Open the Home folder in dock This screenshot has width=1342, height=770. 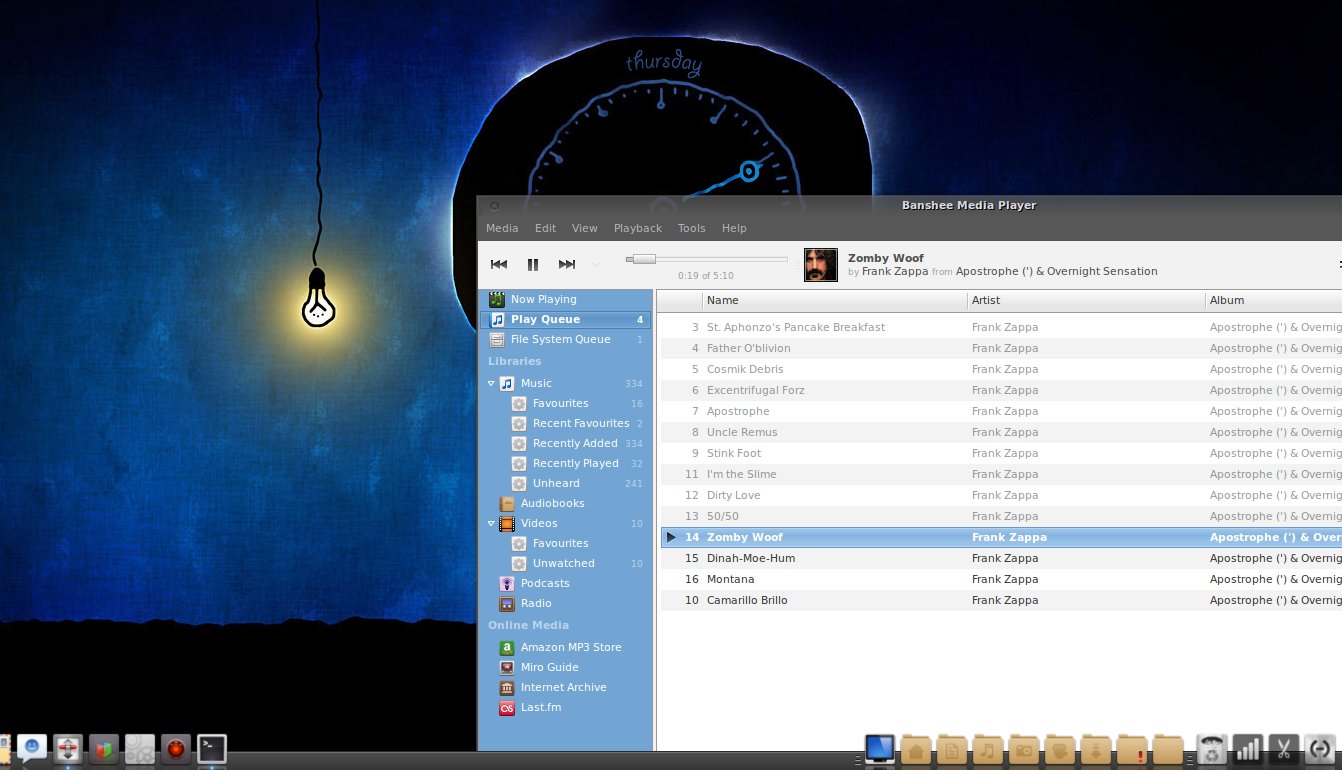[916, 749]
